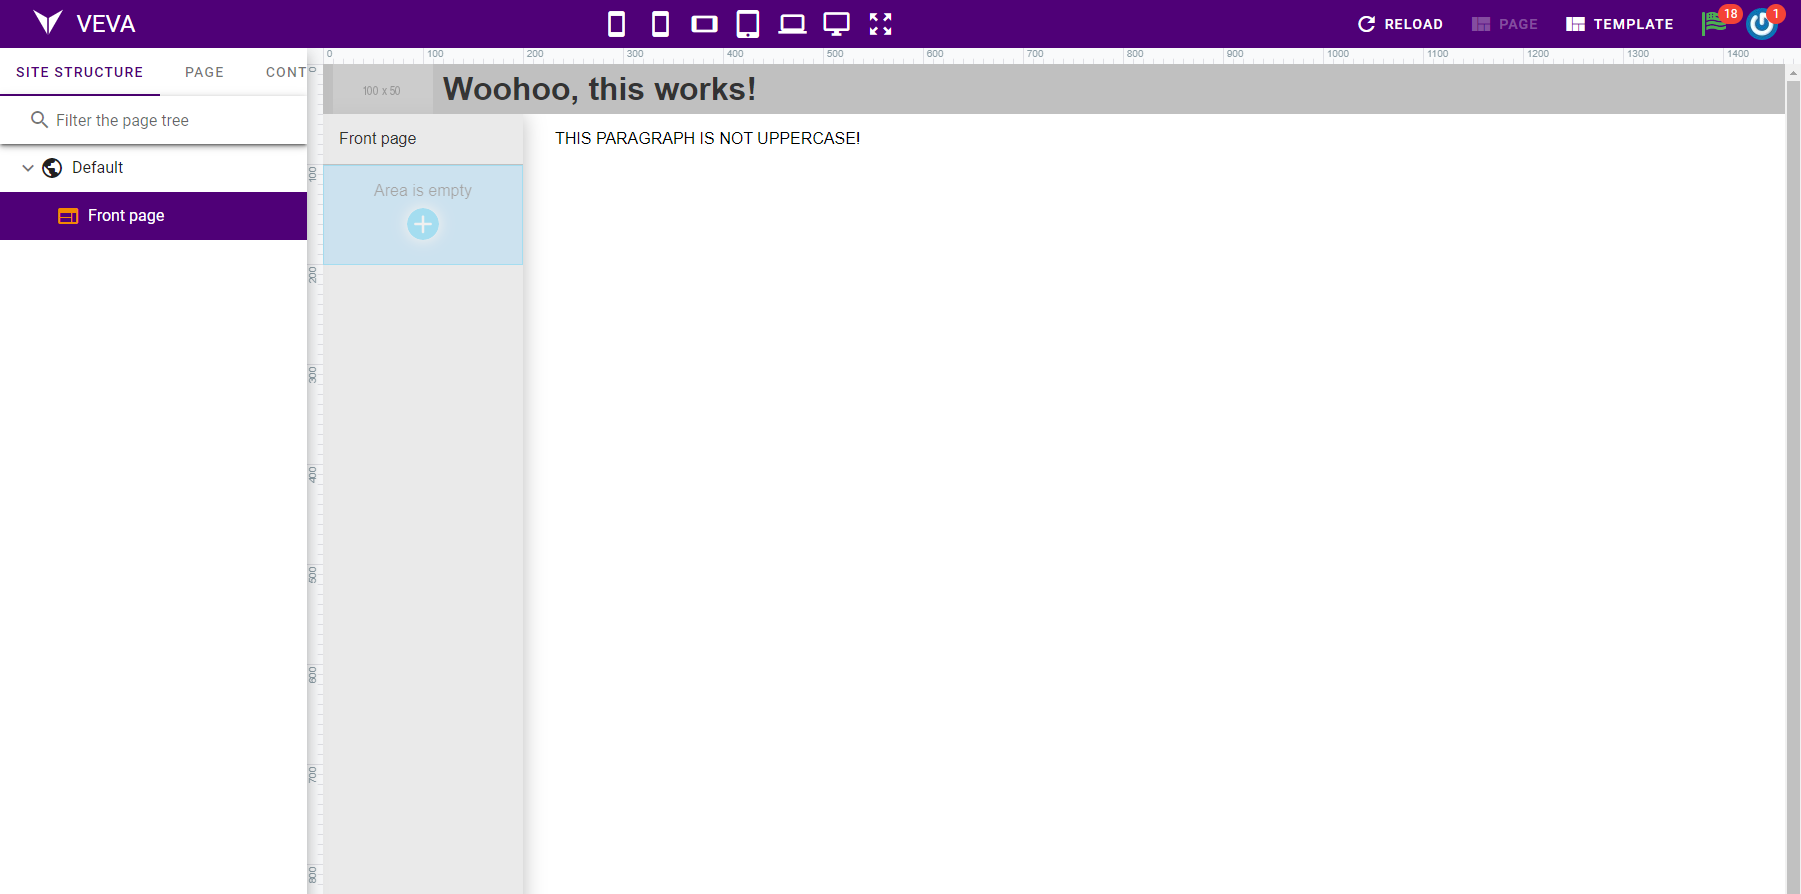
Task: Click the page icon beside Front page
Action: pos(68,216)
